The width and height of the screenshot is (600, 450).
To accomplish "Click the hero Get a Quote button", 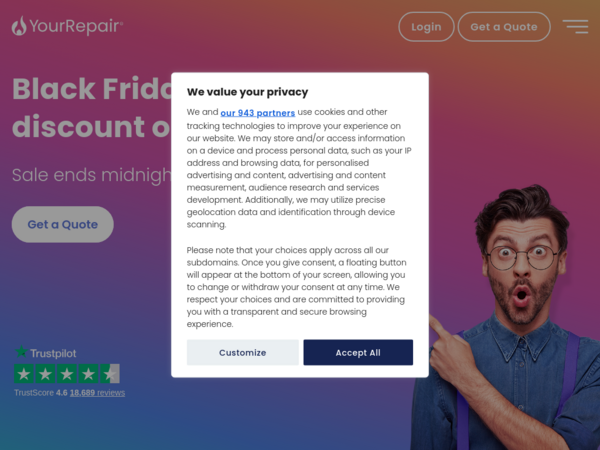I will (63, 224).
